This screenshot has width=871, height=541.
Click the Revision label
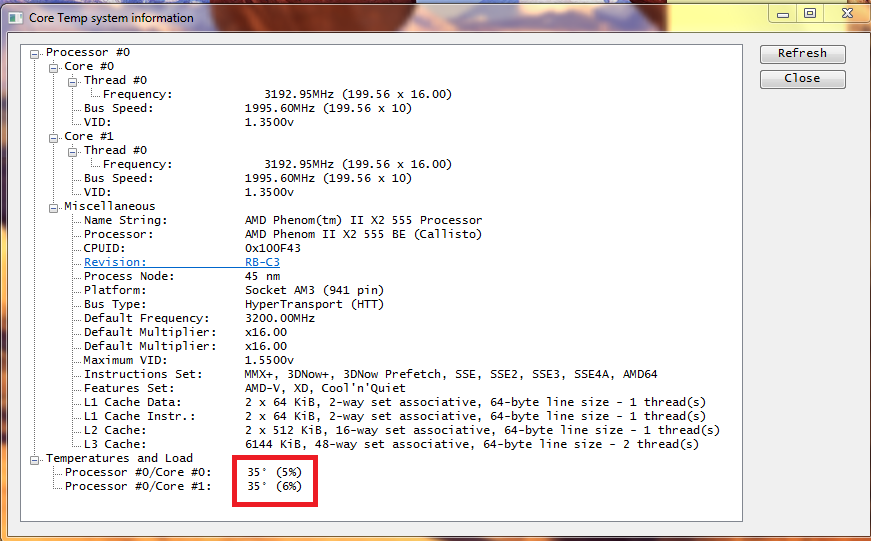(x=115, y=262)
